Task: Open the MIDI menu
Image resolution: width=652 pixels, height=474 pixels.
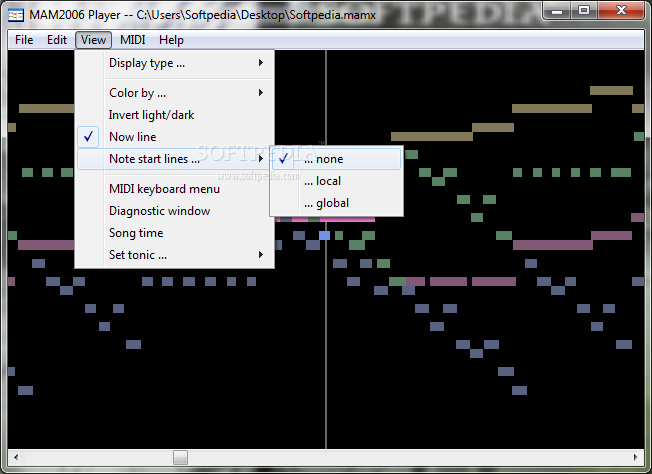Action: click(133, 40)
